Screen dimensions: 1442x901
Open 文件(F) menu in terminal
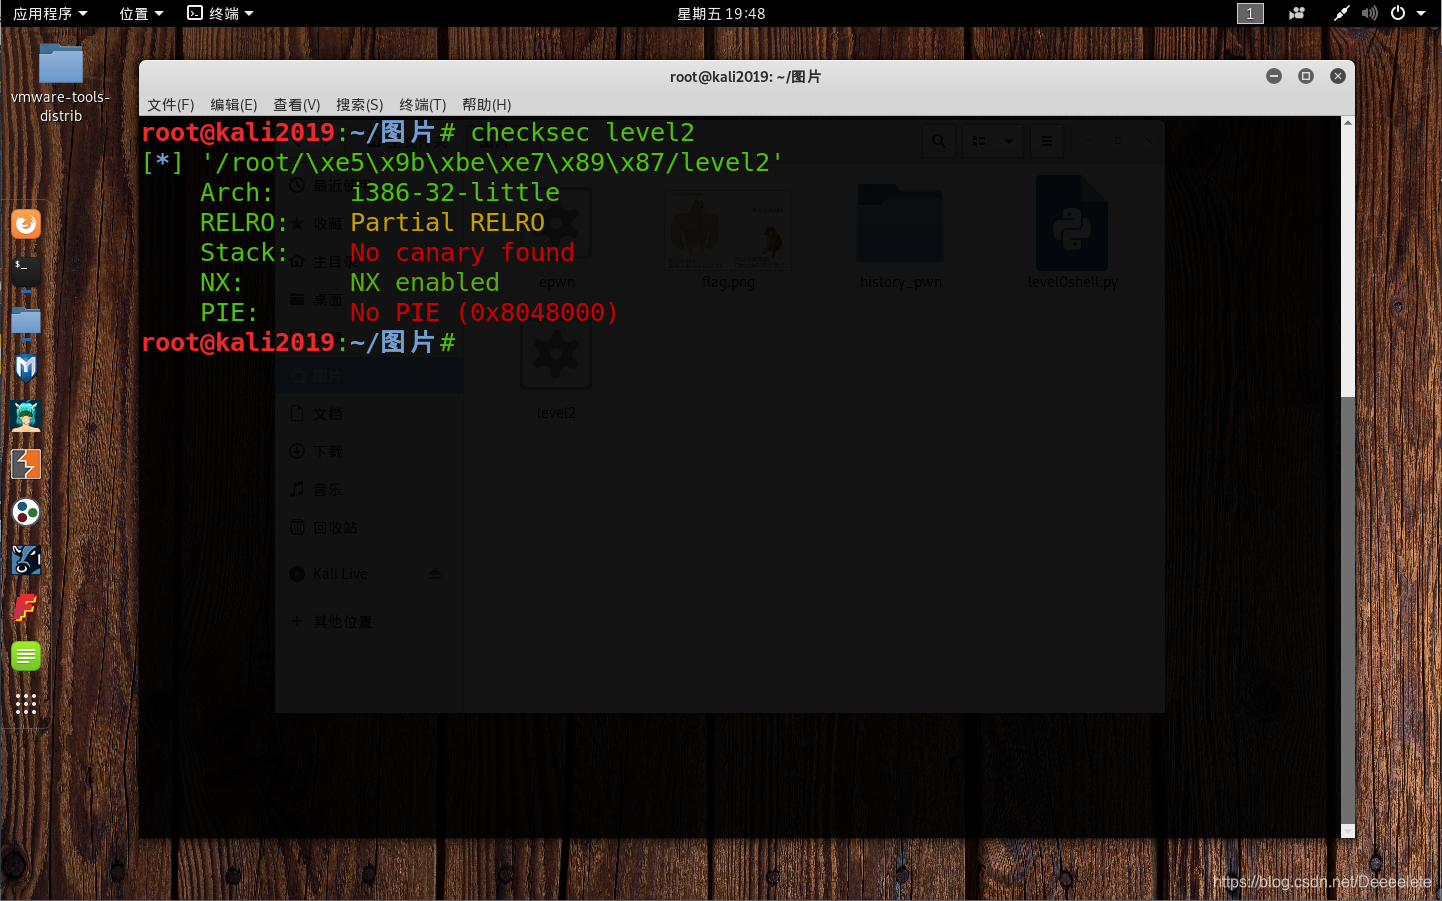click(x=171, y=104)
